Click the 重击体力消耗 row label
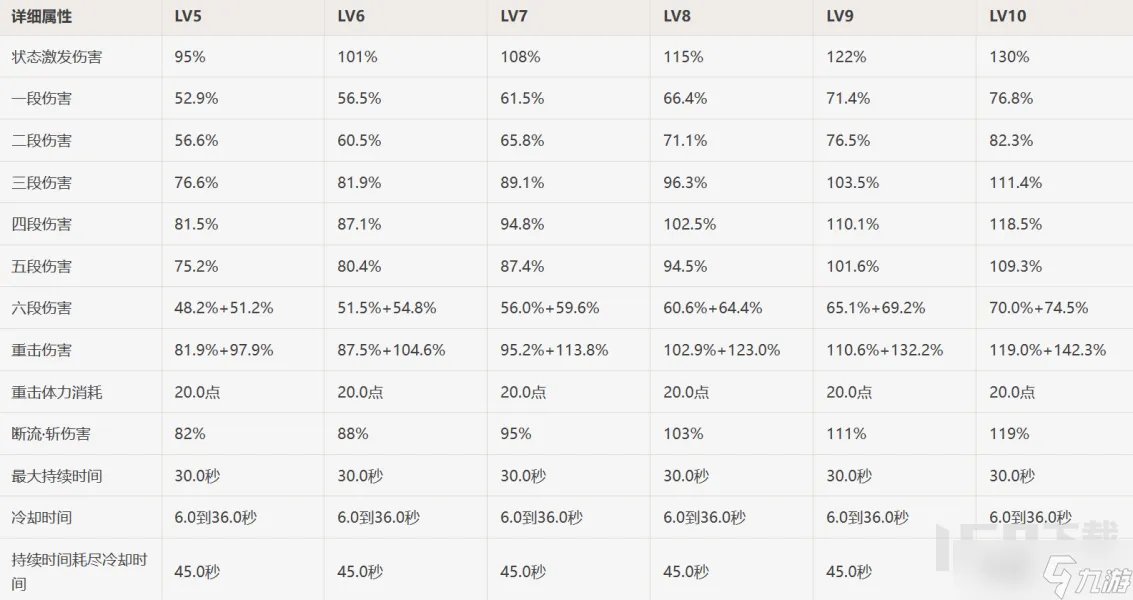1133x600 pixels. pos(56,392)
